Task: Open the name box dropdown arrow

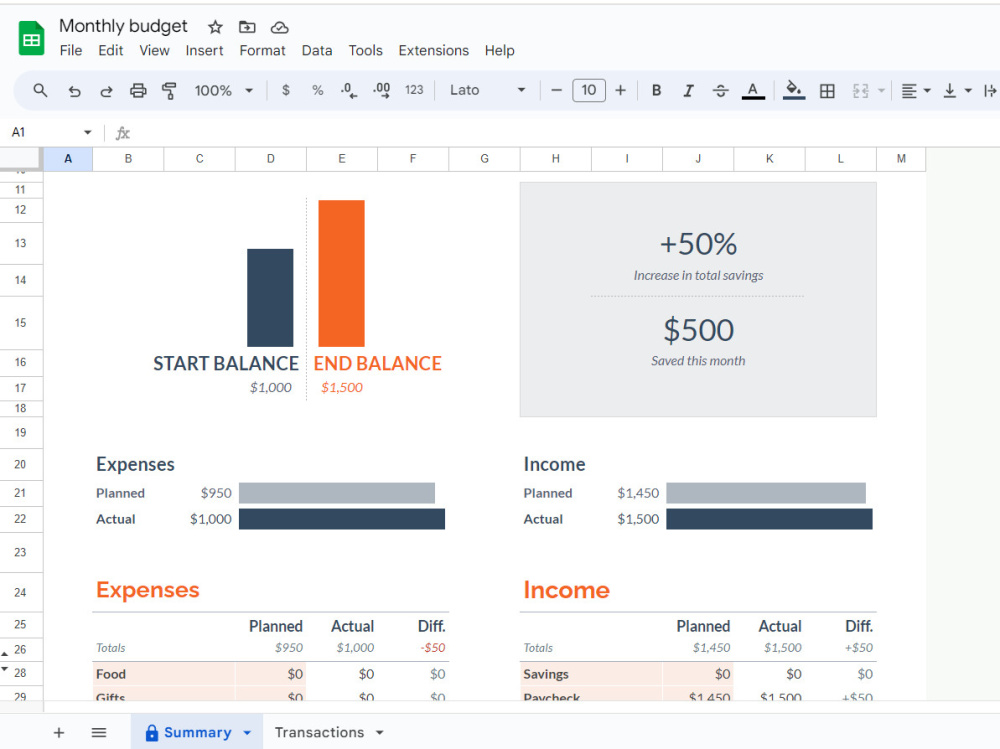Action: coord(87,132)
